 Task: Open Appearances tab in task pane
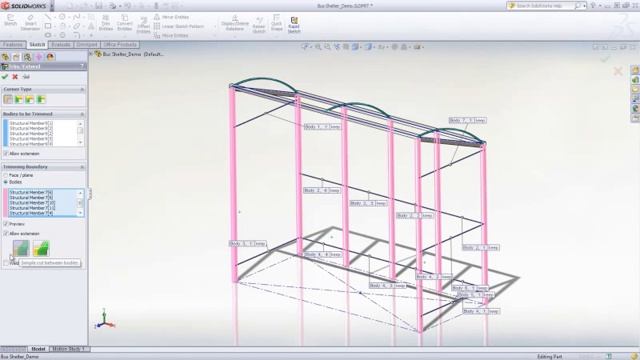click(635, 109)
